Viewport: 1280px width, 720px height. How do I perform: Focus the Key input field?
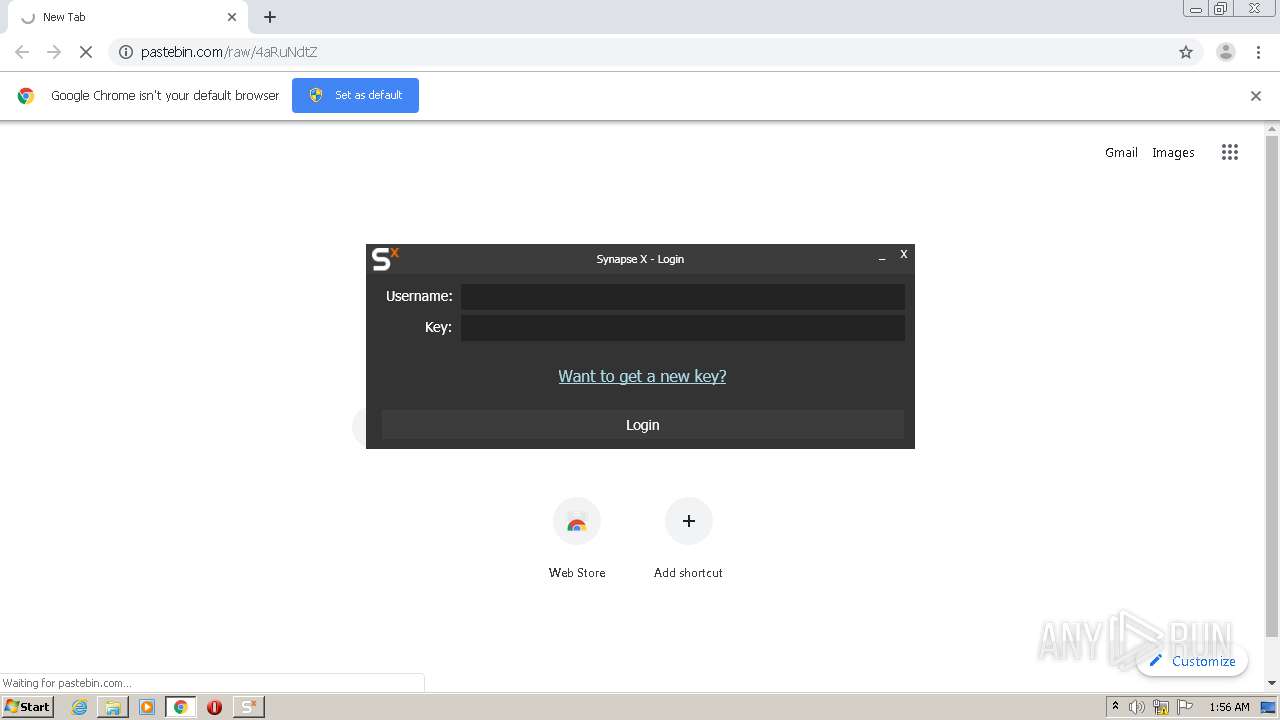point(683,328)
